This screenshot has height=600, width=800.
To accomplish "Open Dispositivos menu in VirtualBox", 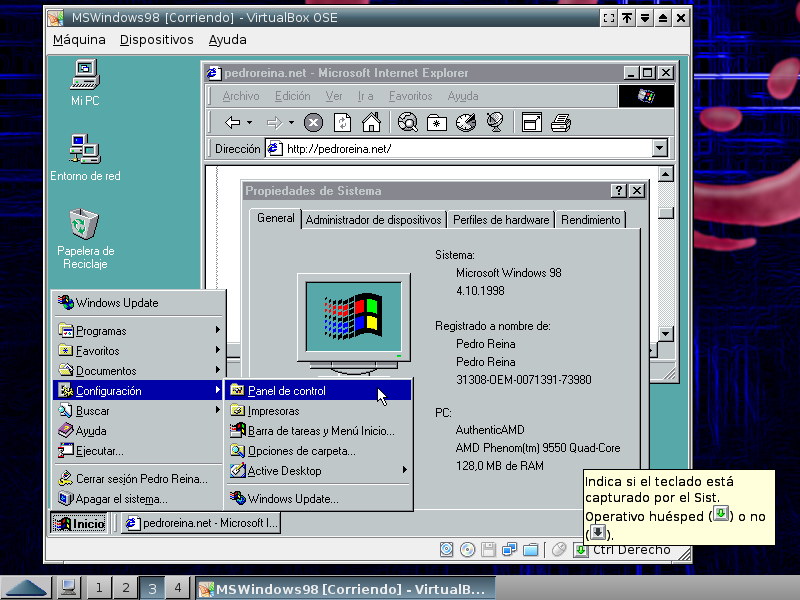I will 156,40.
